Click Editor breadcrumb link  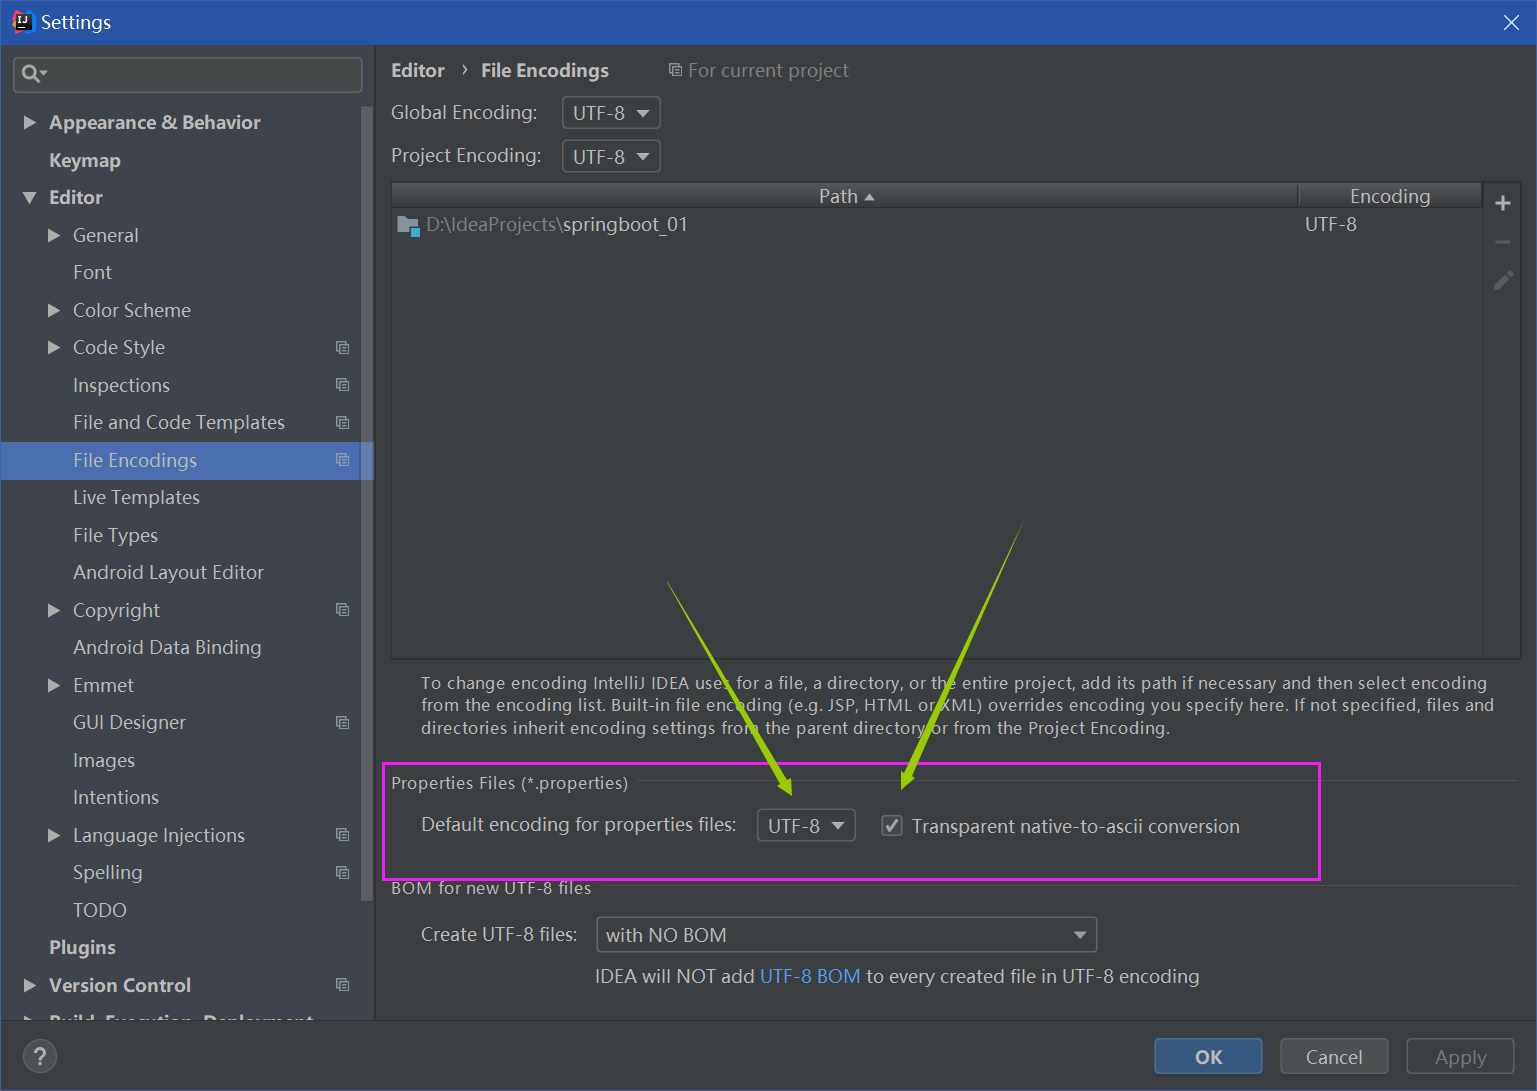pyautogui.click(x=417, y=70)
